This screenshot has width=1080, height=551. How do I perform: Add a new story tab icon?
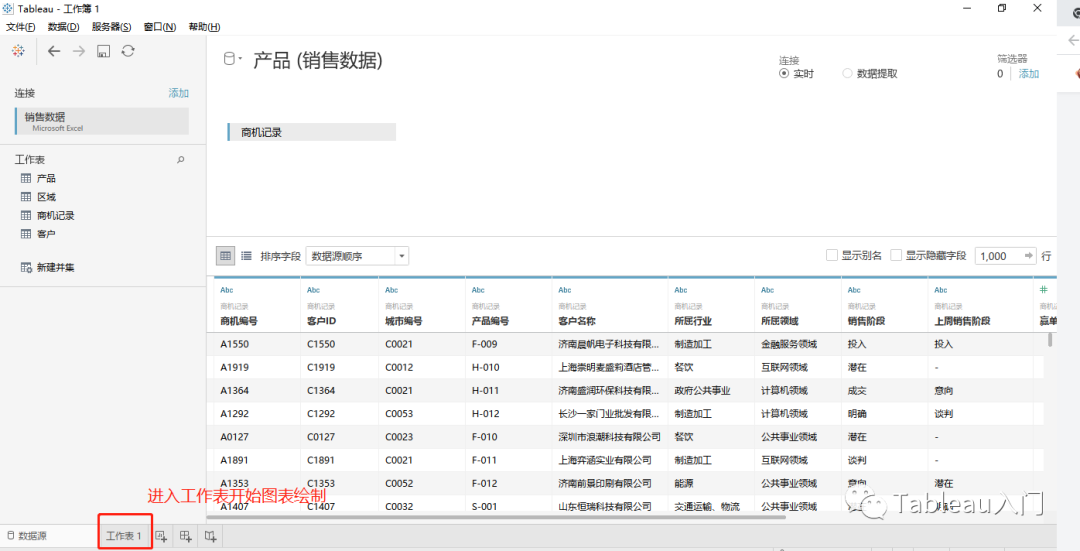tap(210, 536)
